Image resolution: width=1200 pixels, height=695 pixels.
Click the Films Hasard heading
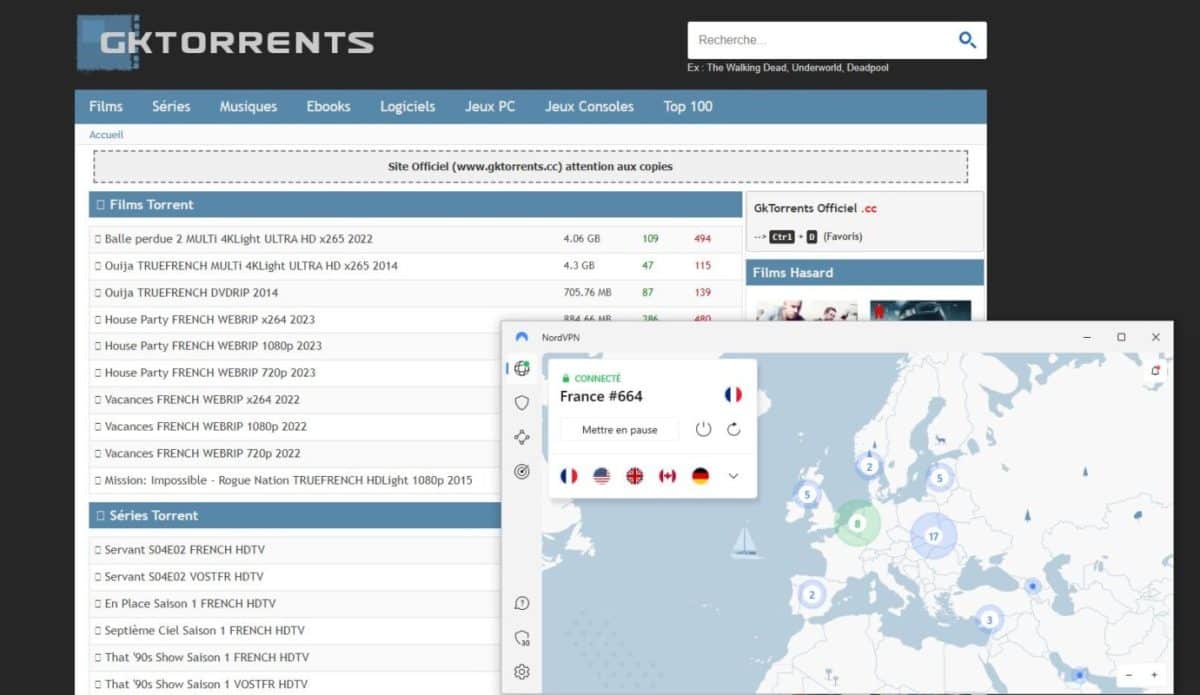(x=865, y=273)
